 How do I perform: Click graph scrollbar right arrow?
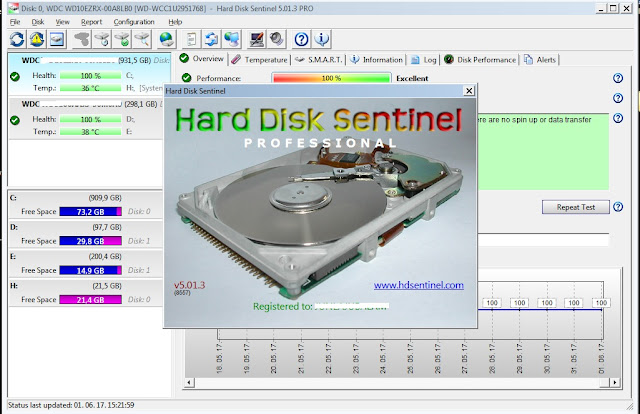point(615,383)
